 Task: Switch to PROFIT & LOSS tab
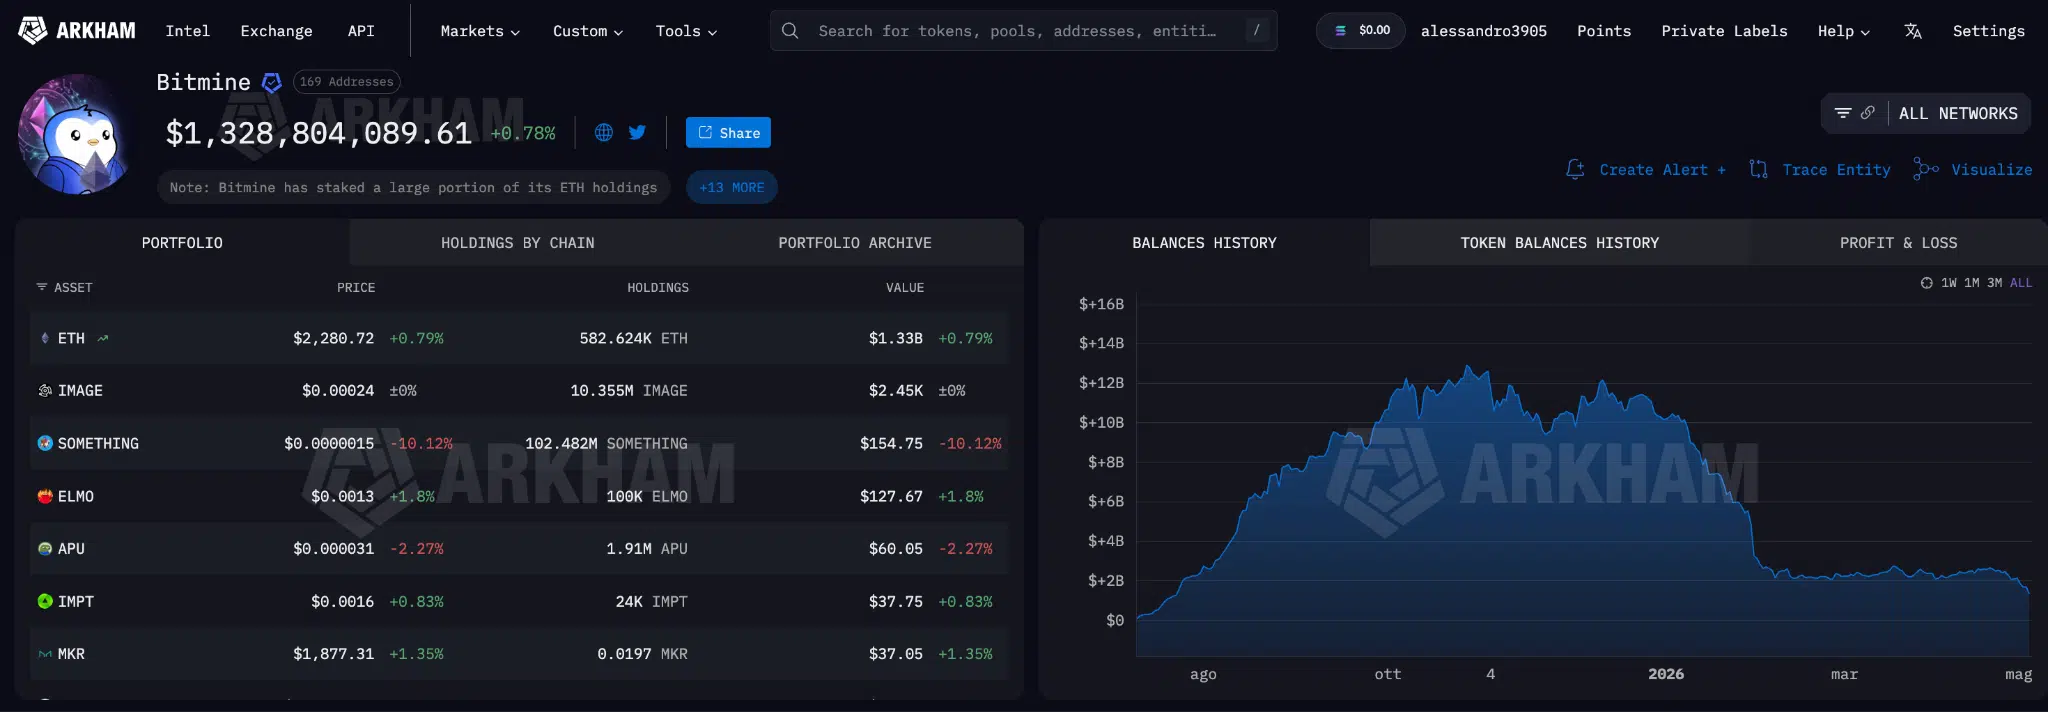1898,243
